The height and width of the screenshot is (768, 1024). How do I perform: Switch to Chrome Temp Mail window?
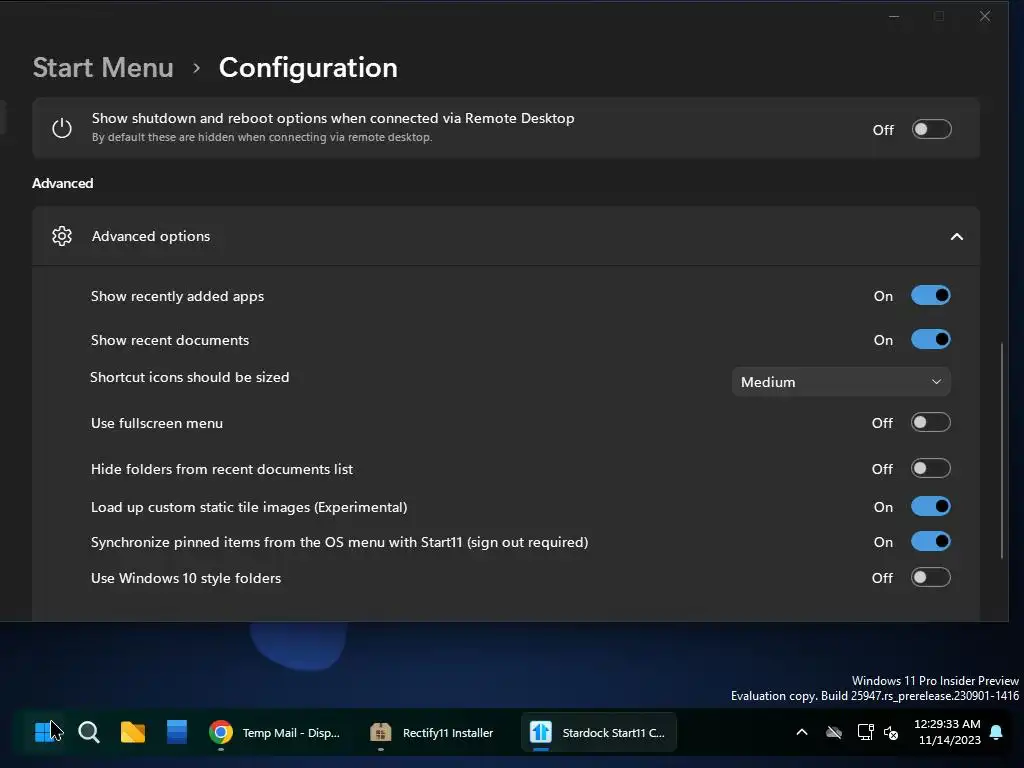click(275, 733)
